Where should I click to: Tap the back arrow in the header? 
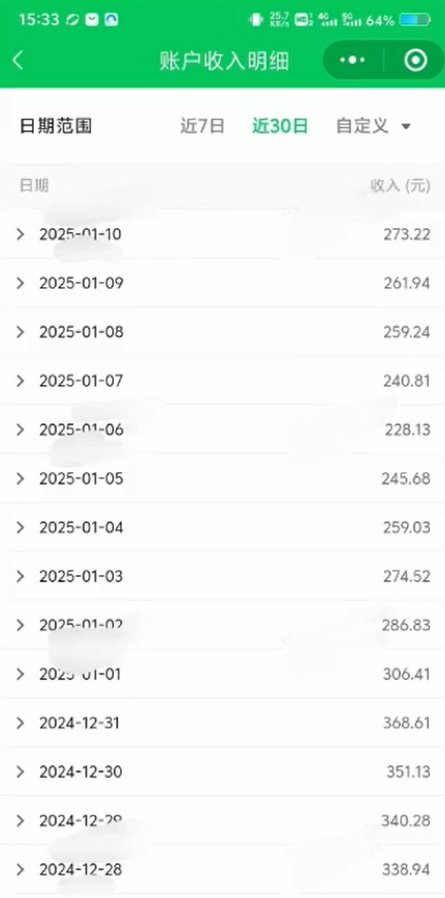click(18, 60)
